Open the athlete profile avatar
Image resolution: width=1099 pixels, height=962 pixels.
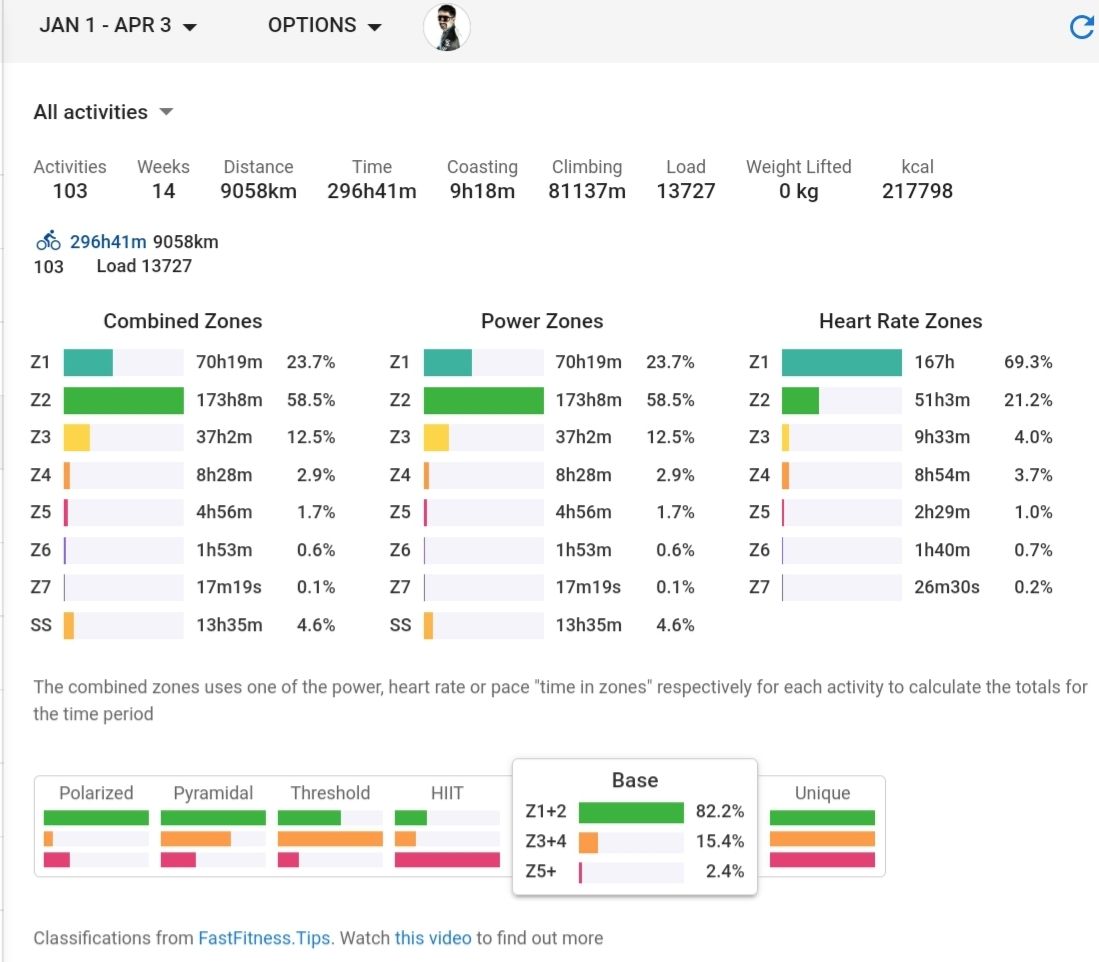pos(446,27)
